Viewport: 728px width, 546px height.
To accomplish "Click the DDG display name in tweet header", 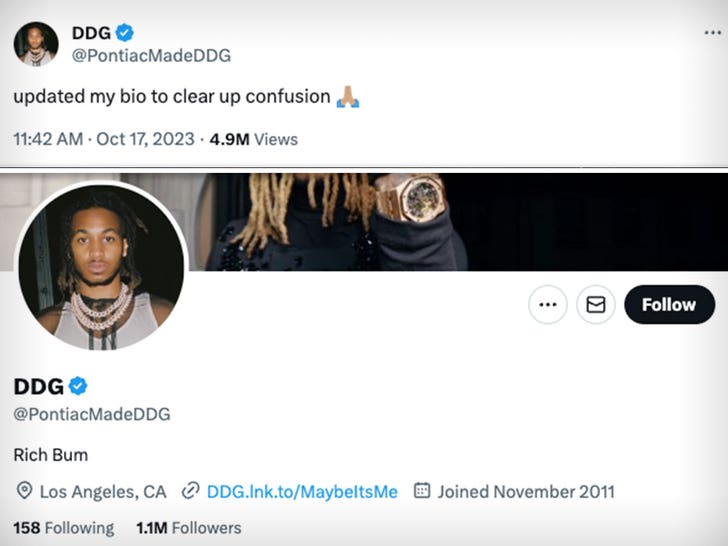I will tap(91, 33).
